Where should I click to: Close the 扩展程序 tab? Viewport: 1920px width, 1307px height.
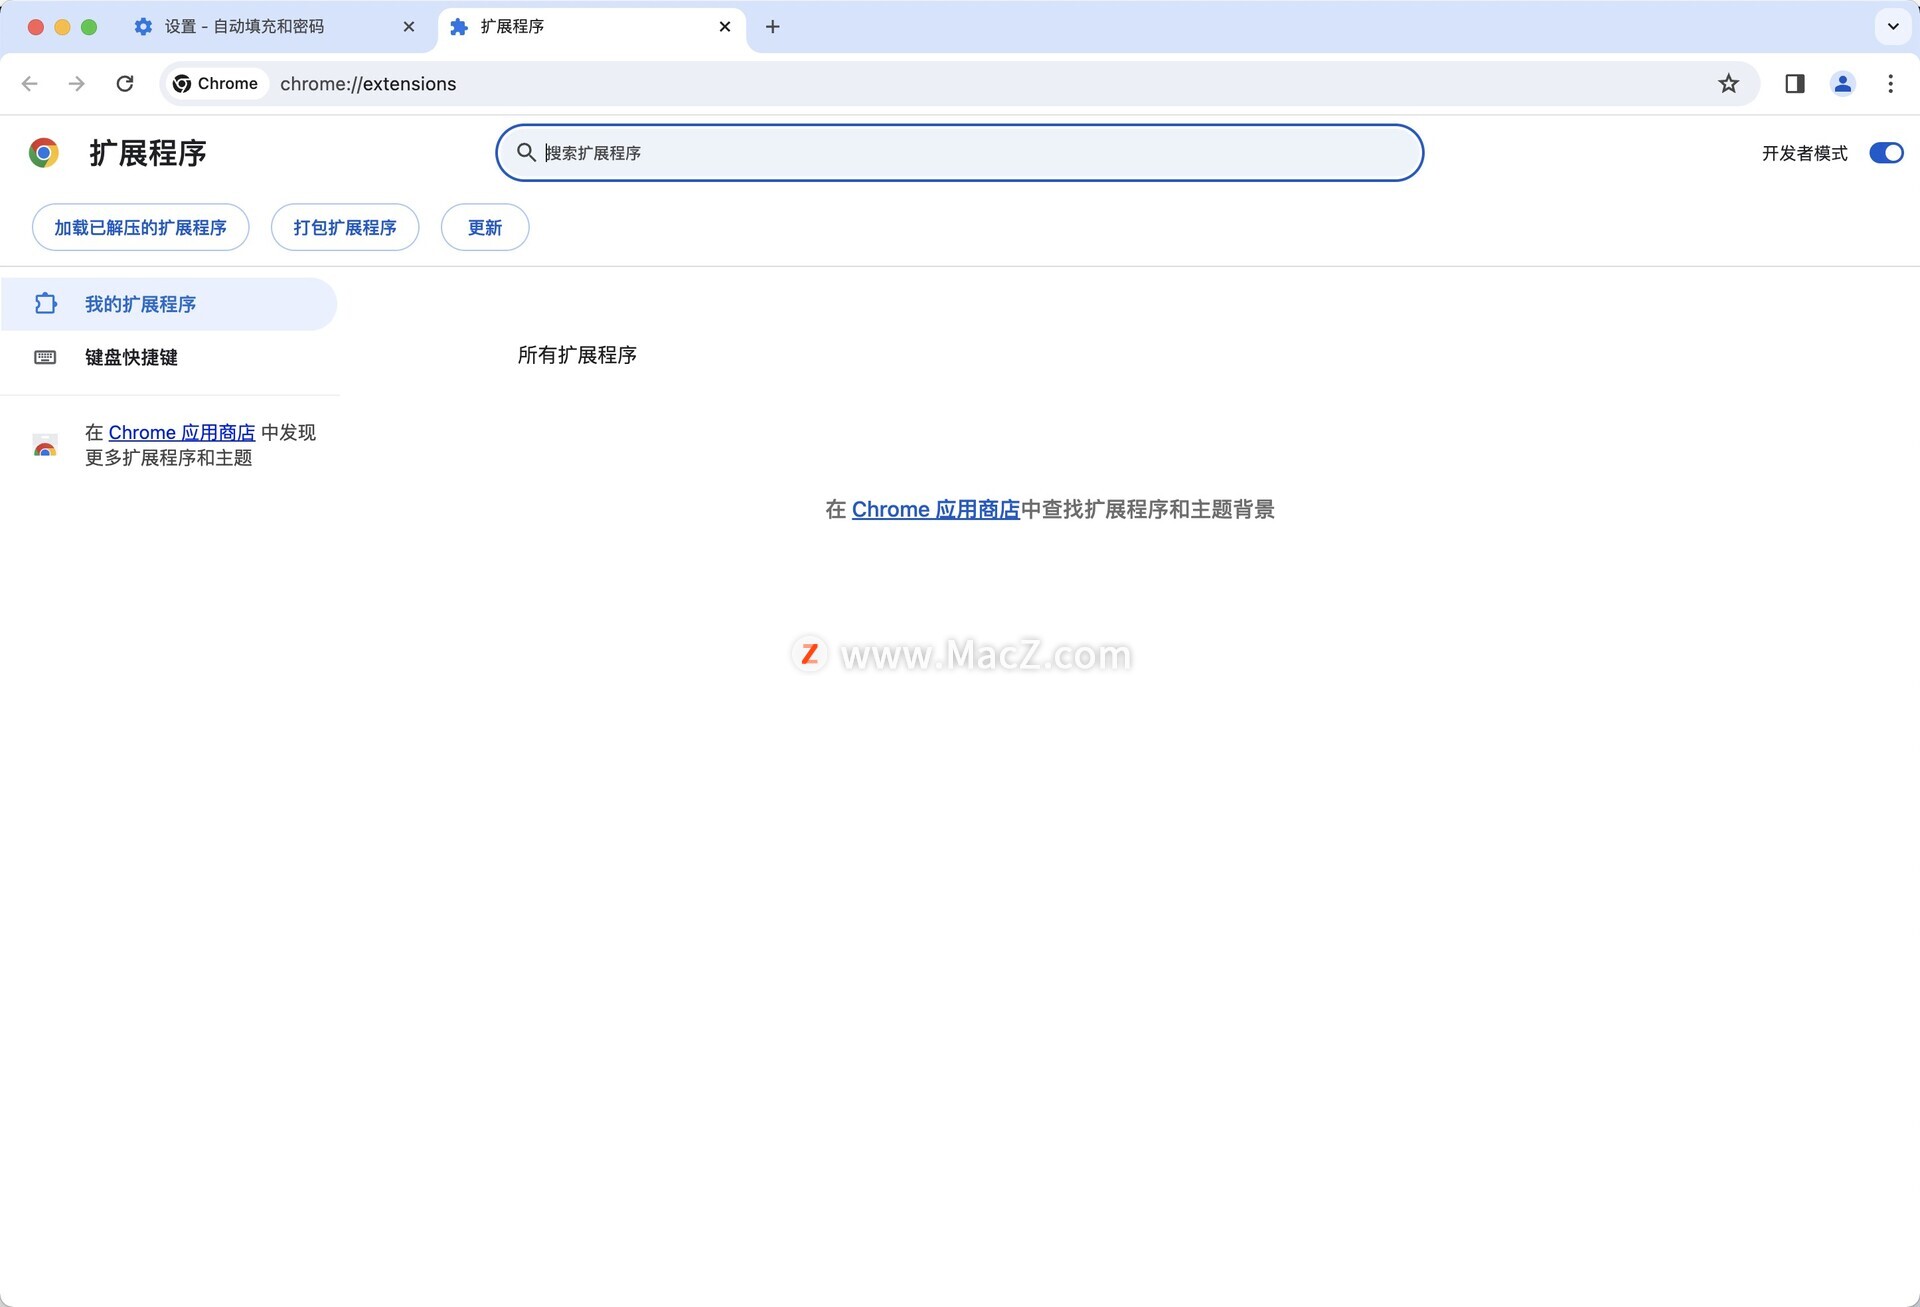click(725, 27)
